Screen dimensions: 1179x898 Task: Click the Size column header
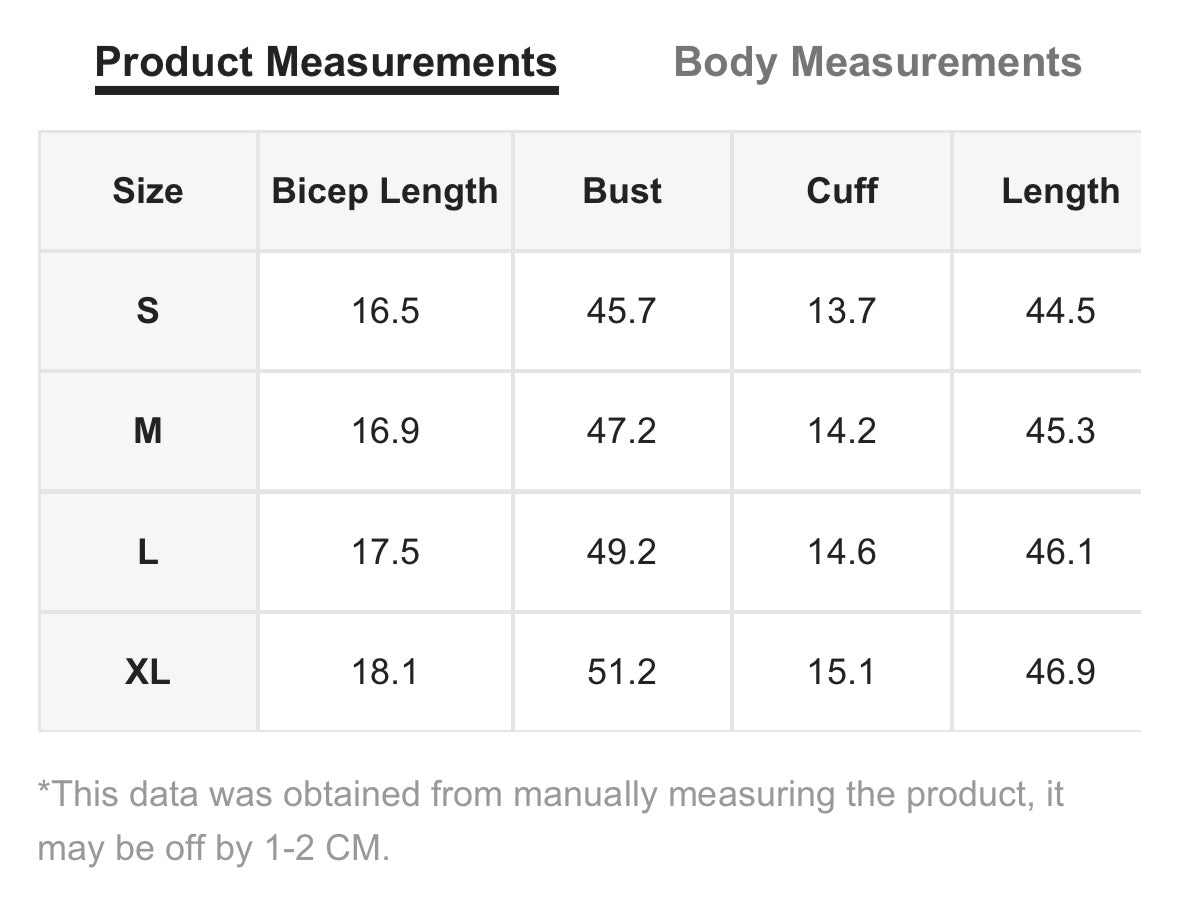pyautogui.click(x=148, y=191)
